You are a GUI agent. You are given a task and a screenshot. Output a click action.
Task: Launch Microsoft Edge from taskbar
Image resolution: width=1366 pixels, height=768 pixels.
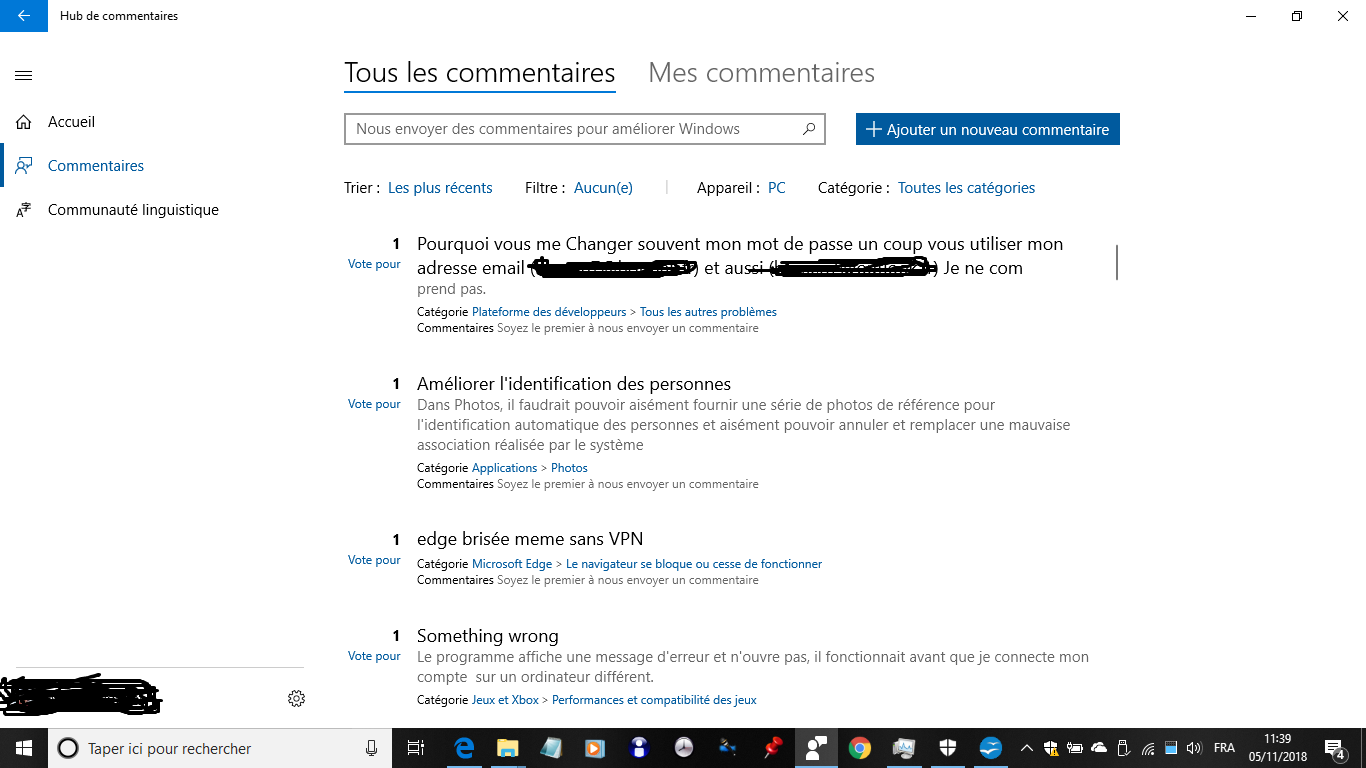click(464, 748)
